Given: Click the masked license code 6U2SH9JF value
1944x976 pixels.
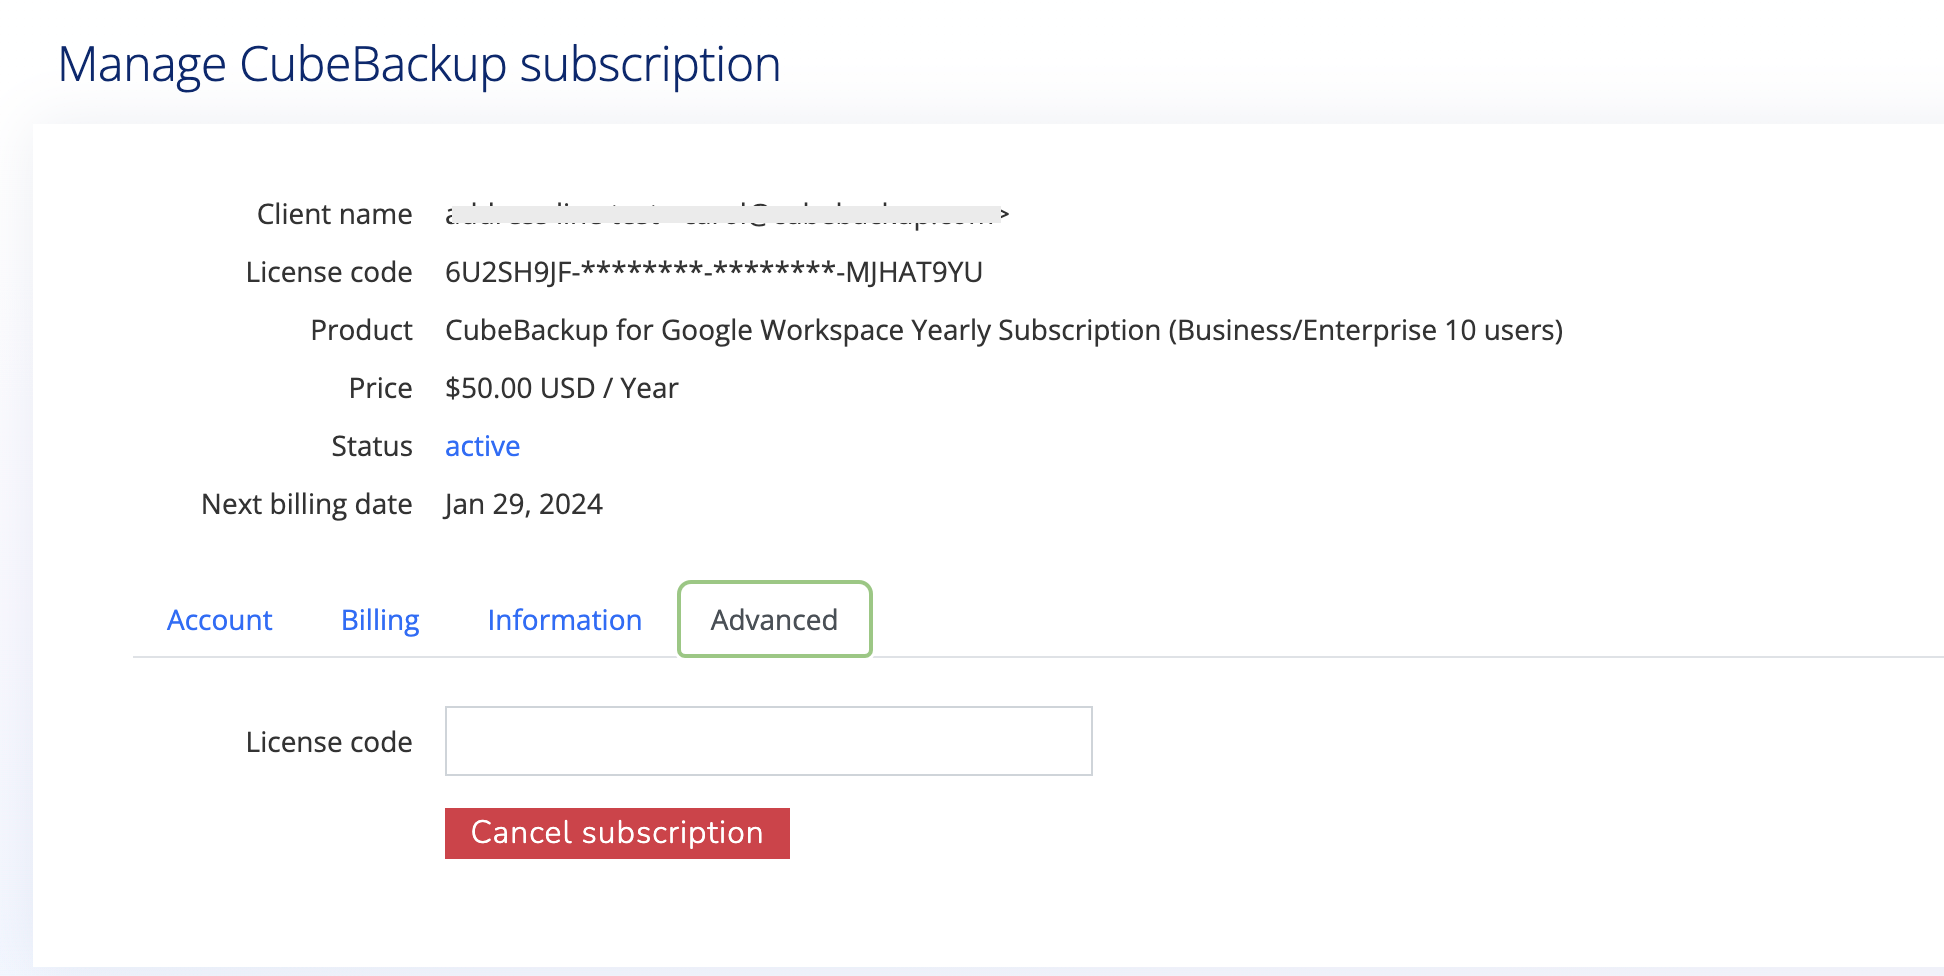Looking at the screenshot, I should coord(714,272).
